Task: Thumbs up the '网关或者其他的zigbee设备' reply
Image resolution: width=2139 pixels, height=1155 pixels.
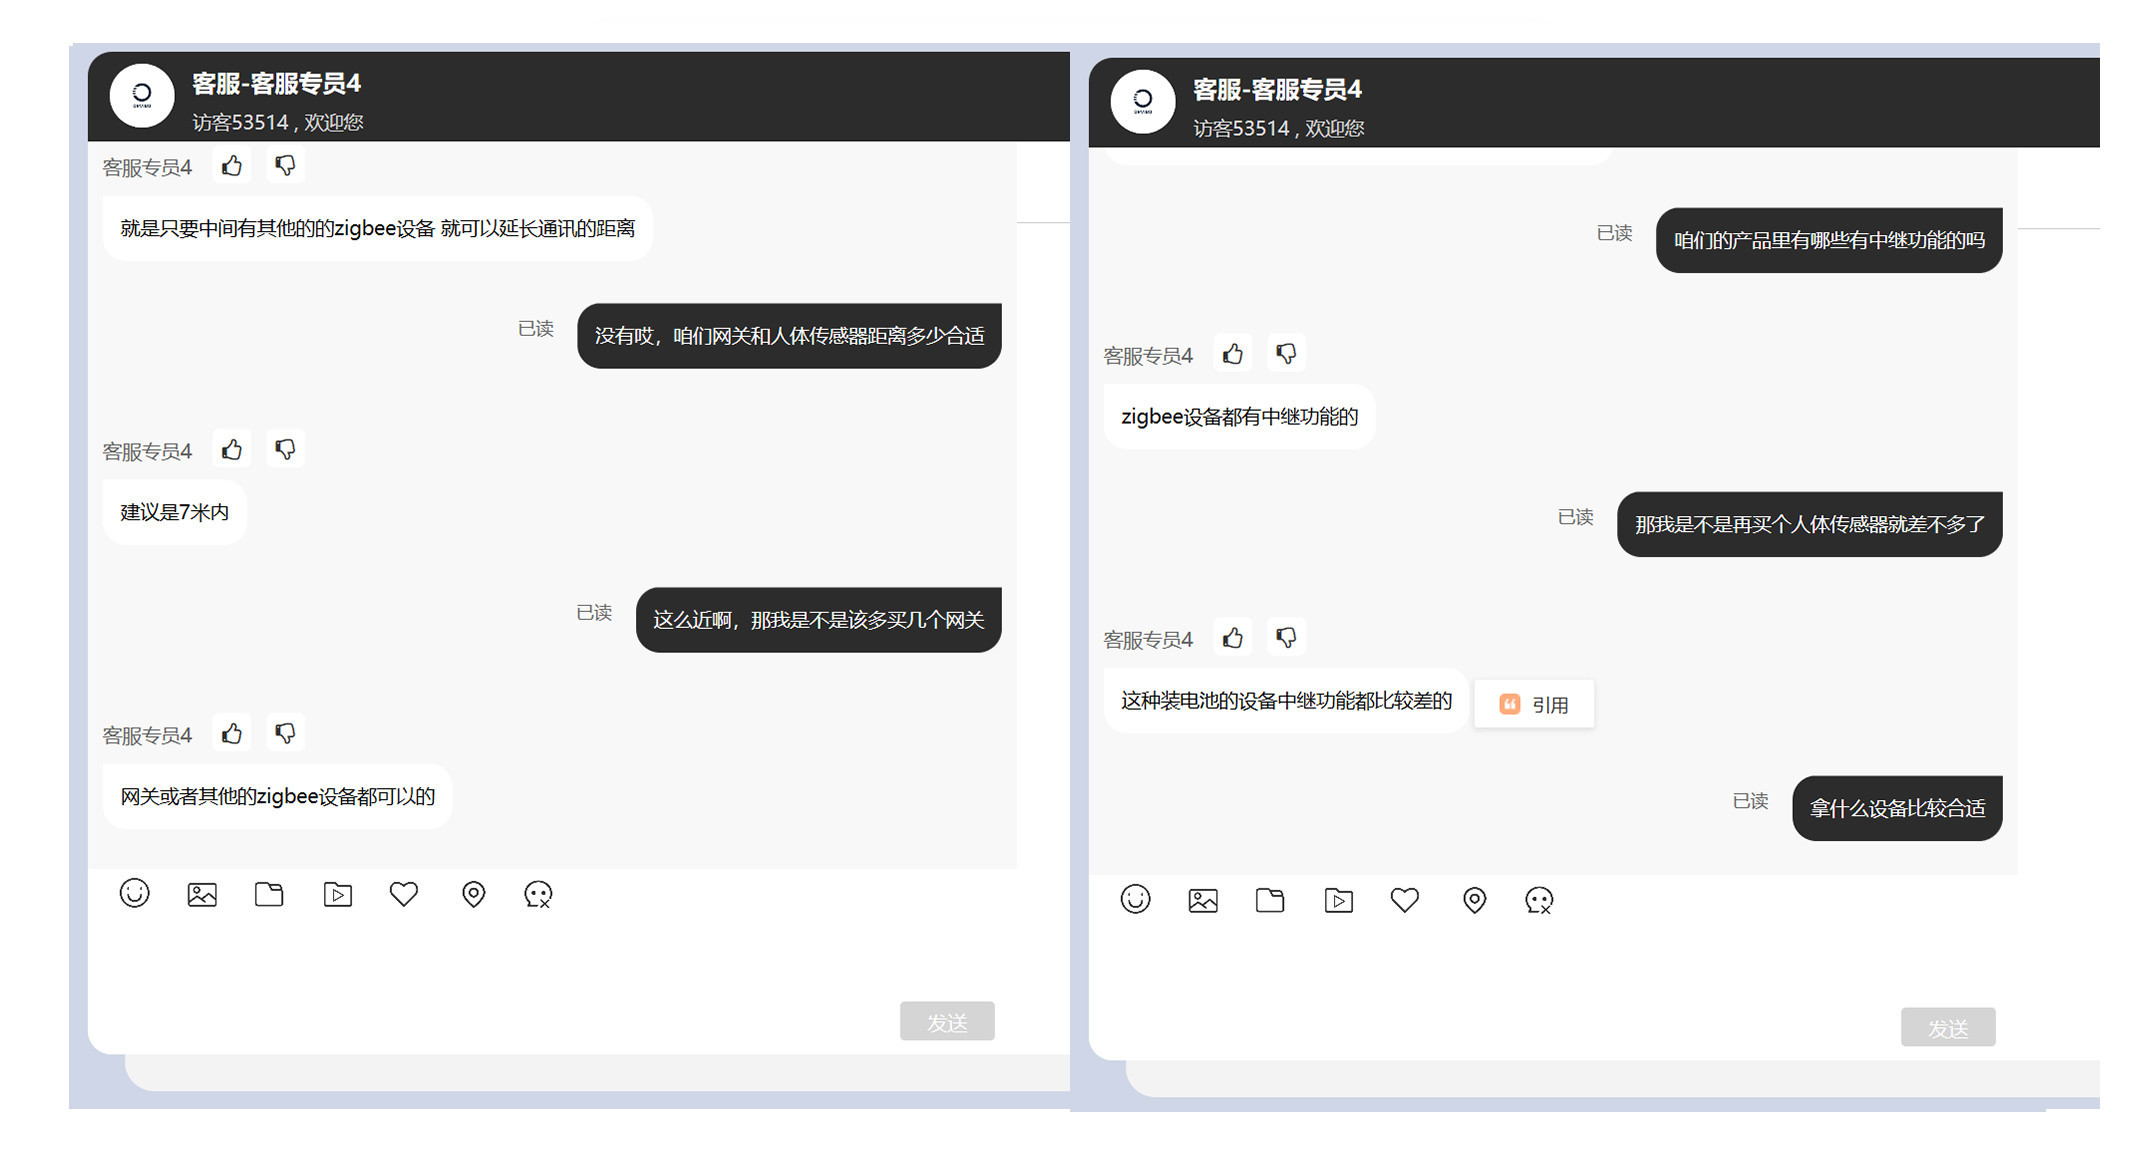Action: [232, 734]
